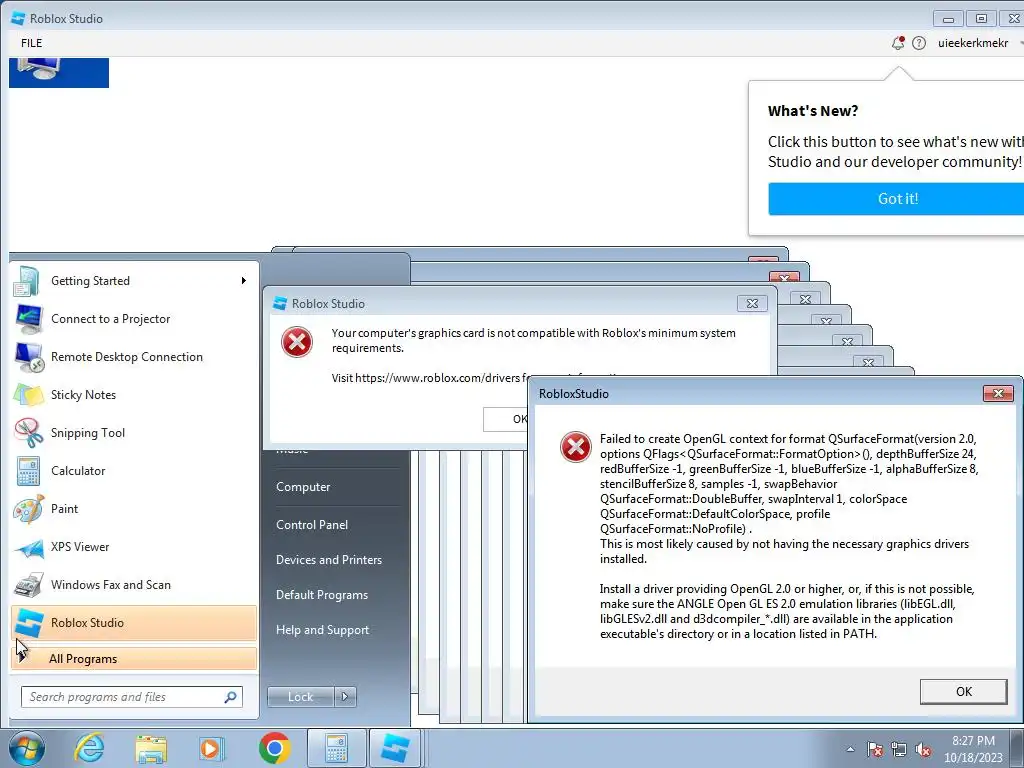The height and width of the screenshot is (768, 1024).
Task: Show hidden tray icons arrow
Action: coord(850,749)
